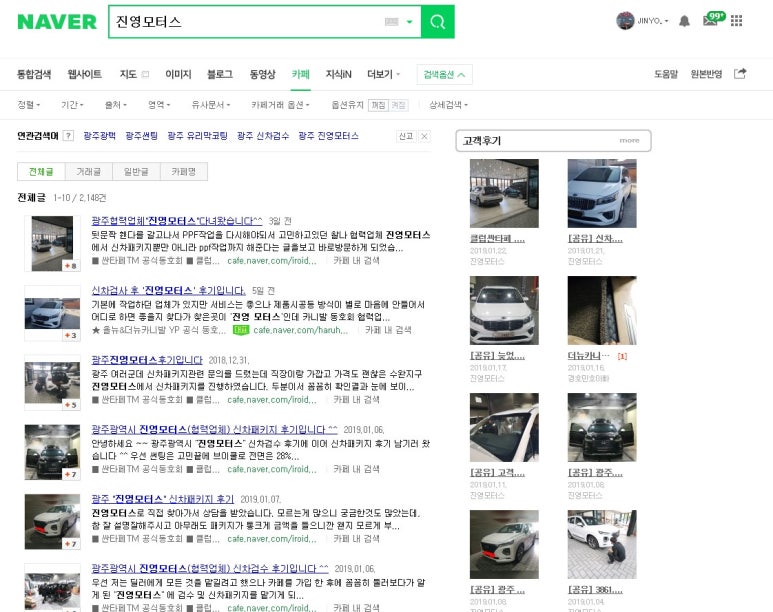The width and height of the screenshot is (773, 612).
Task: Open the 클럽싼타페 review thumbnail
Action: tap(504, 193)
